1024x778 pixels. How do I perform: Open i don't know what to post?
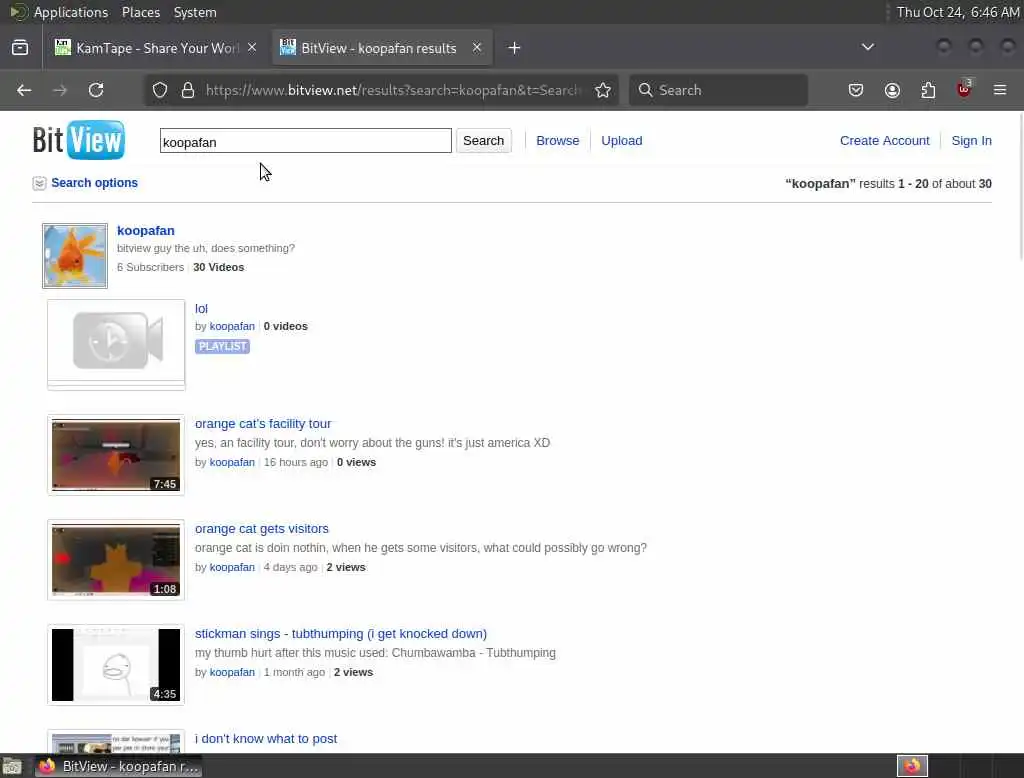(x=266, y=739)
